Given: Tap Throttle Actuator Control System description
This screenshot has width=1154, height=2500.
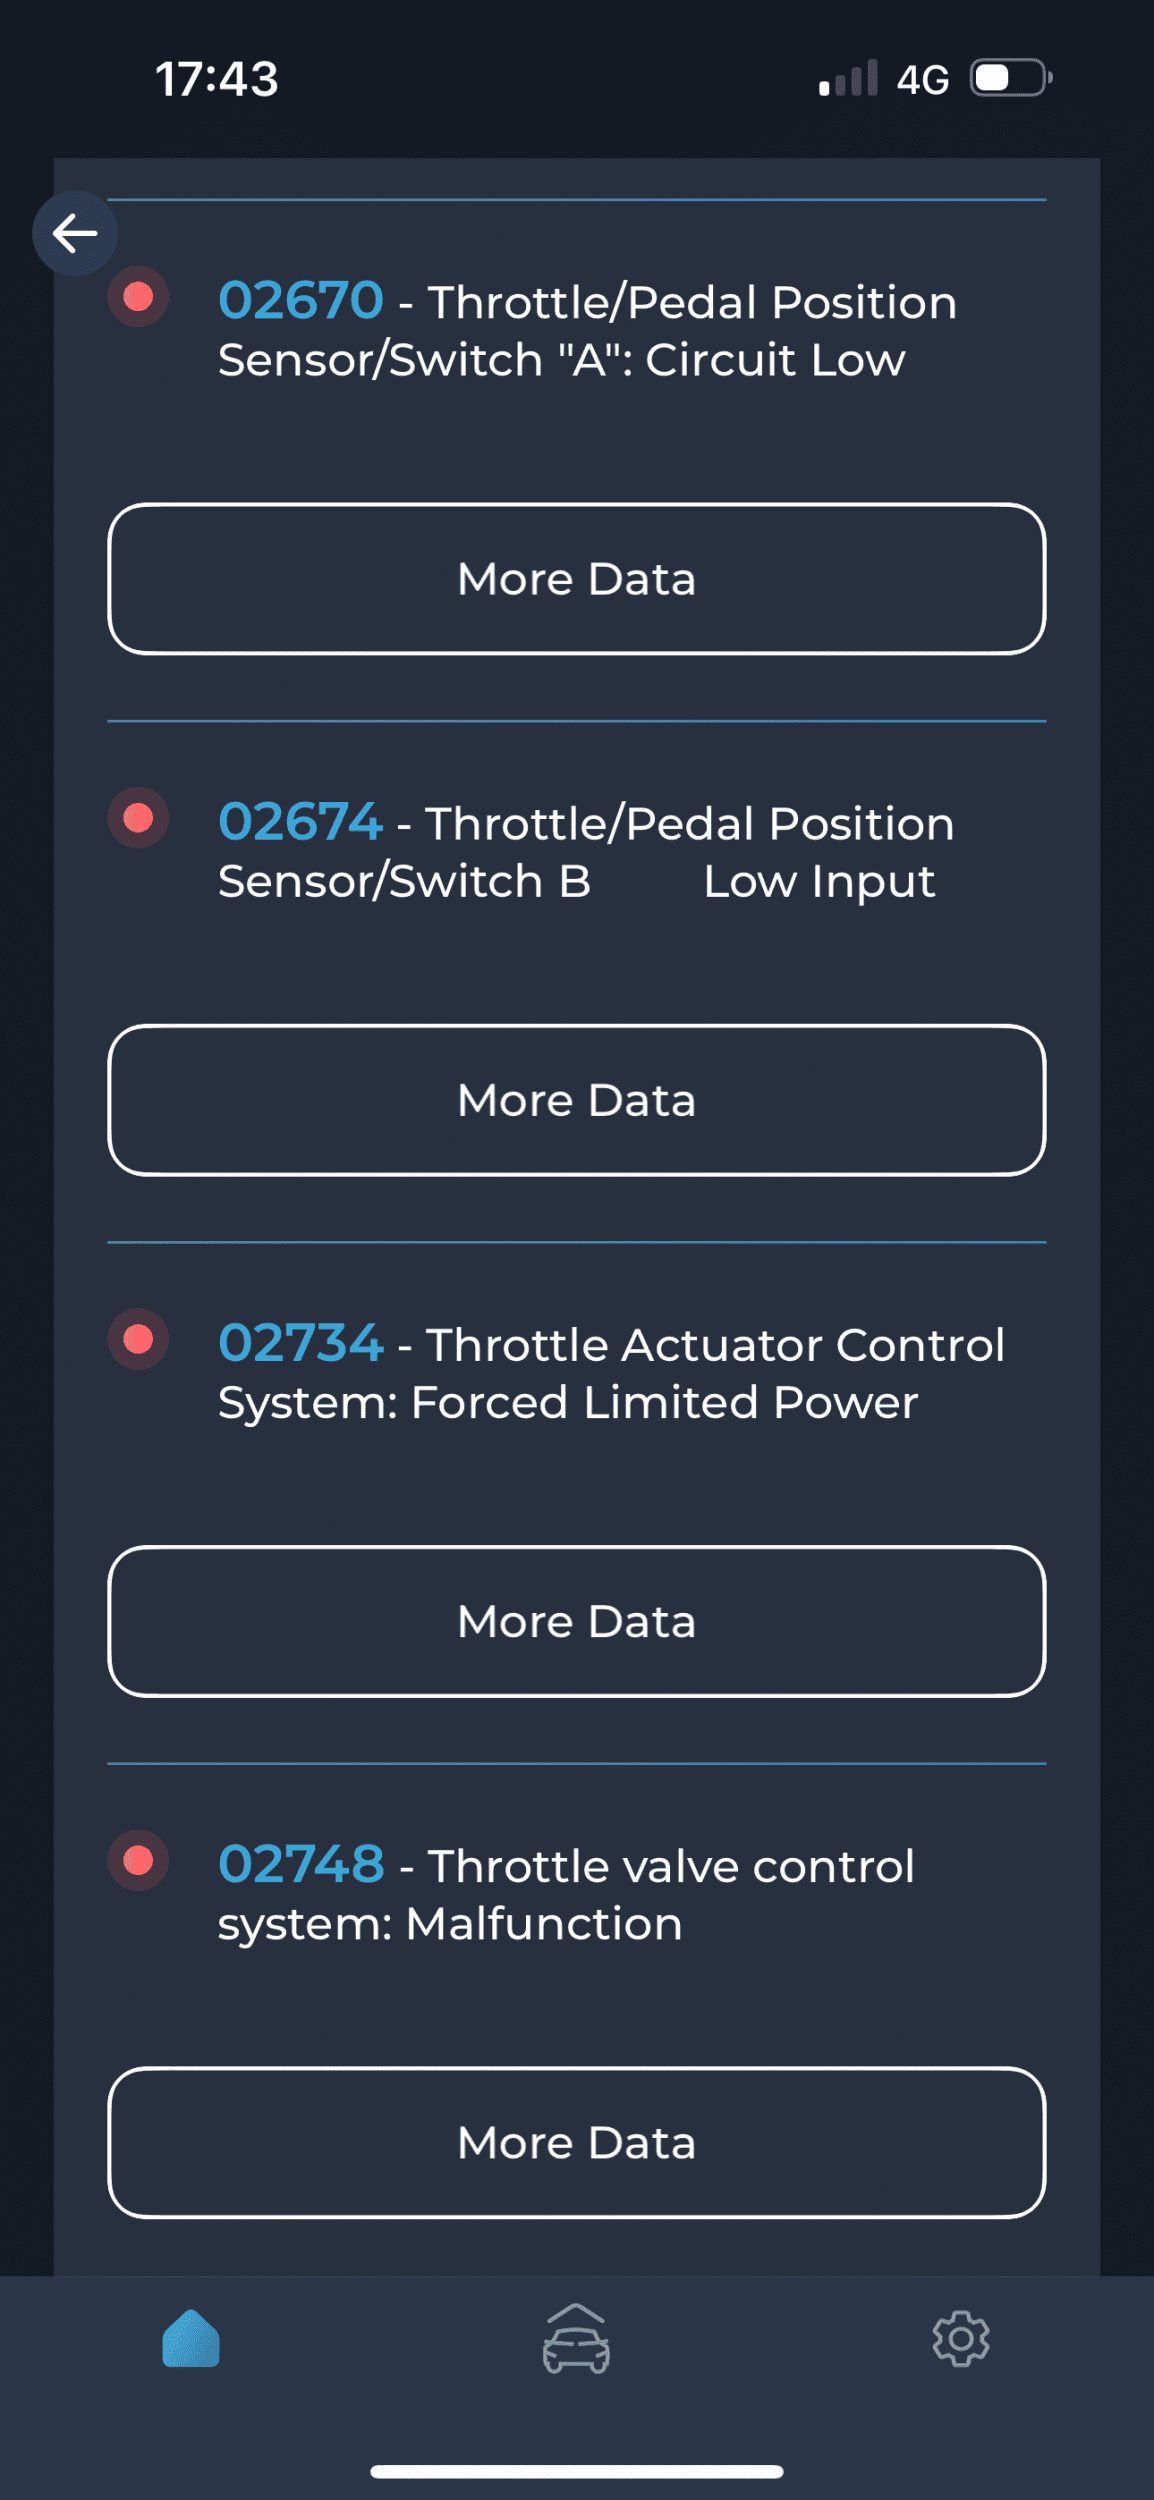Looking at the screenshot, I should coord(612,1373).
